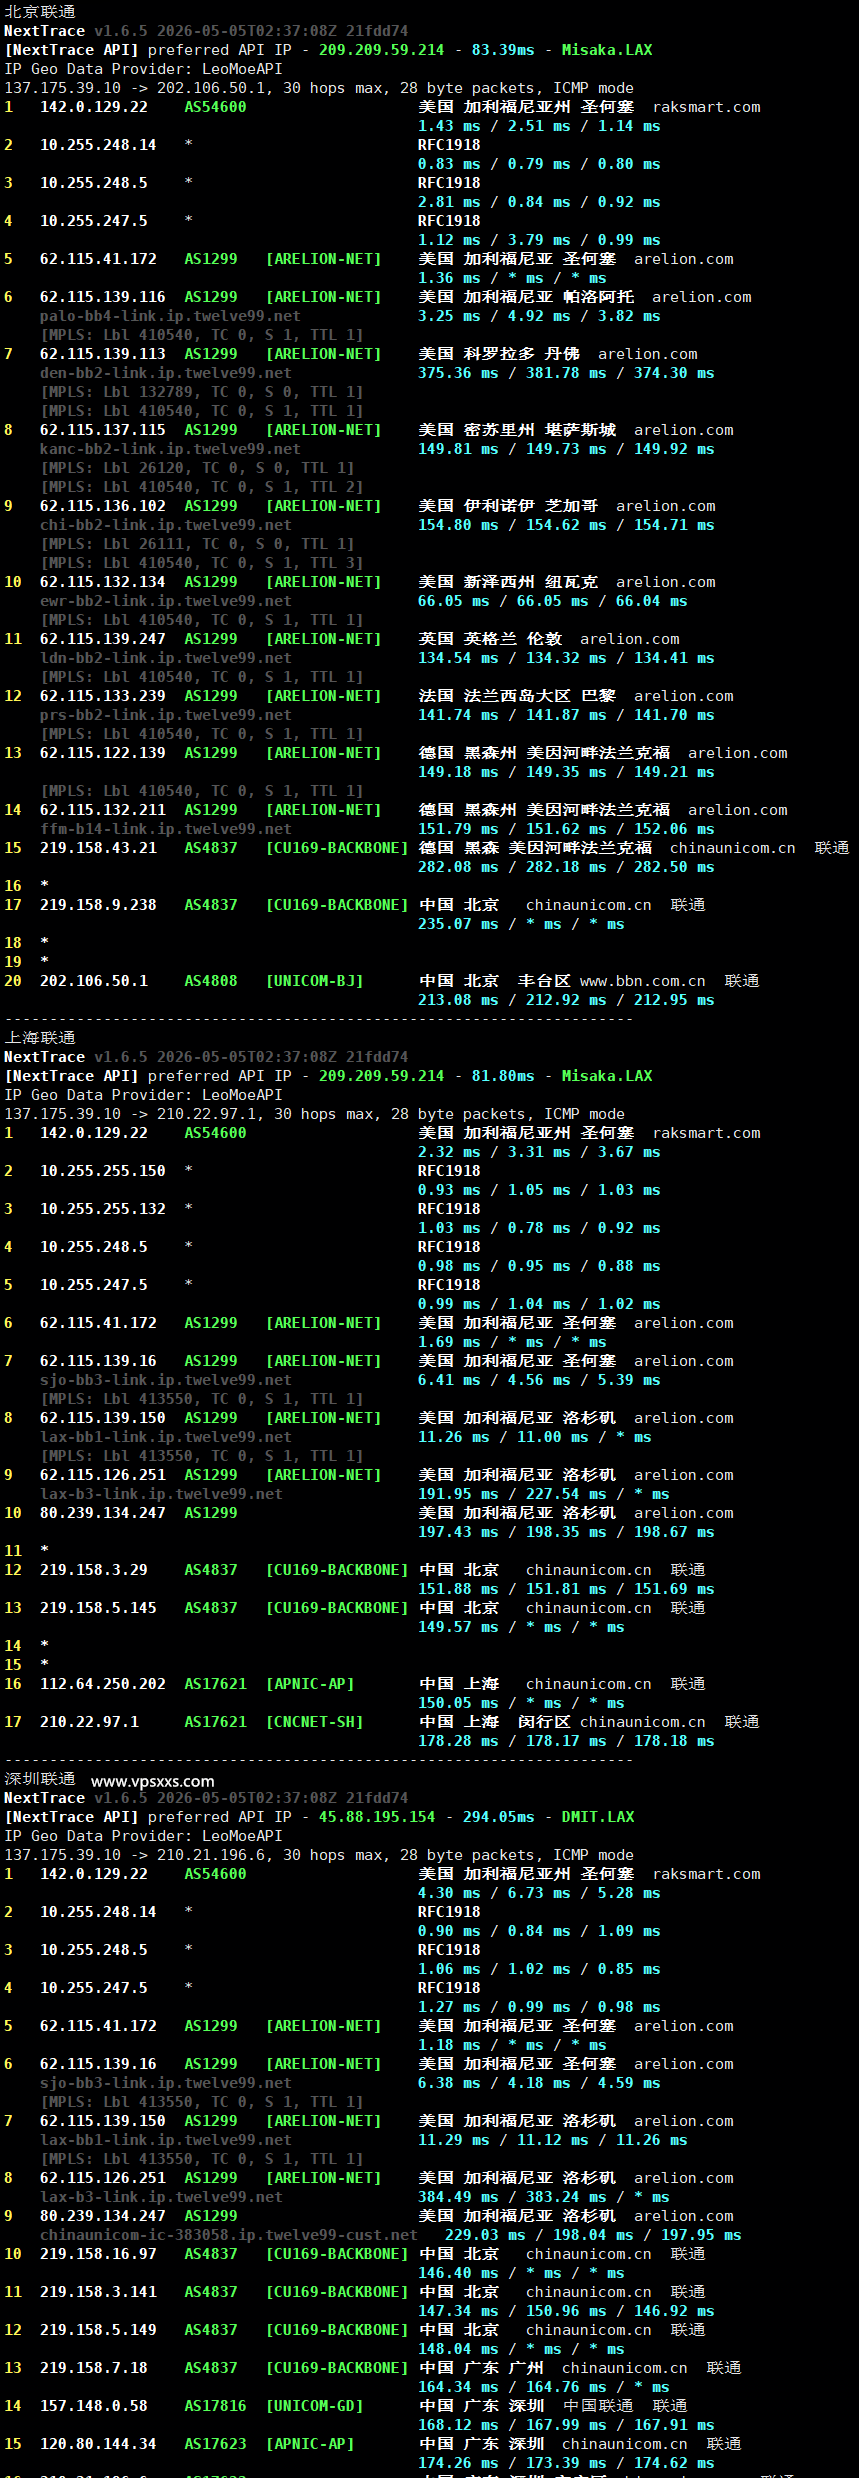The height and width of the screenshot is (2478, 859).
Task: Click hostname den-bb2-link.ip.twelve99.net
Action: 166,373
